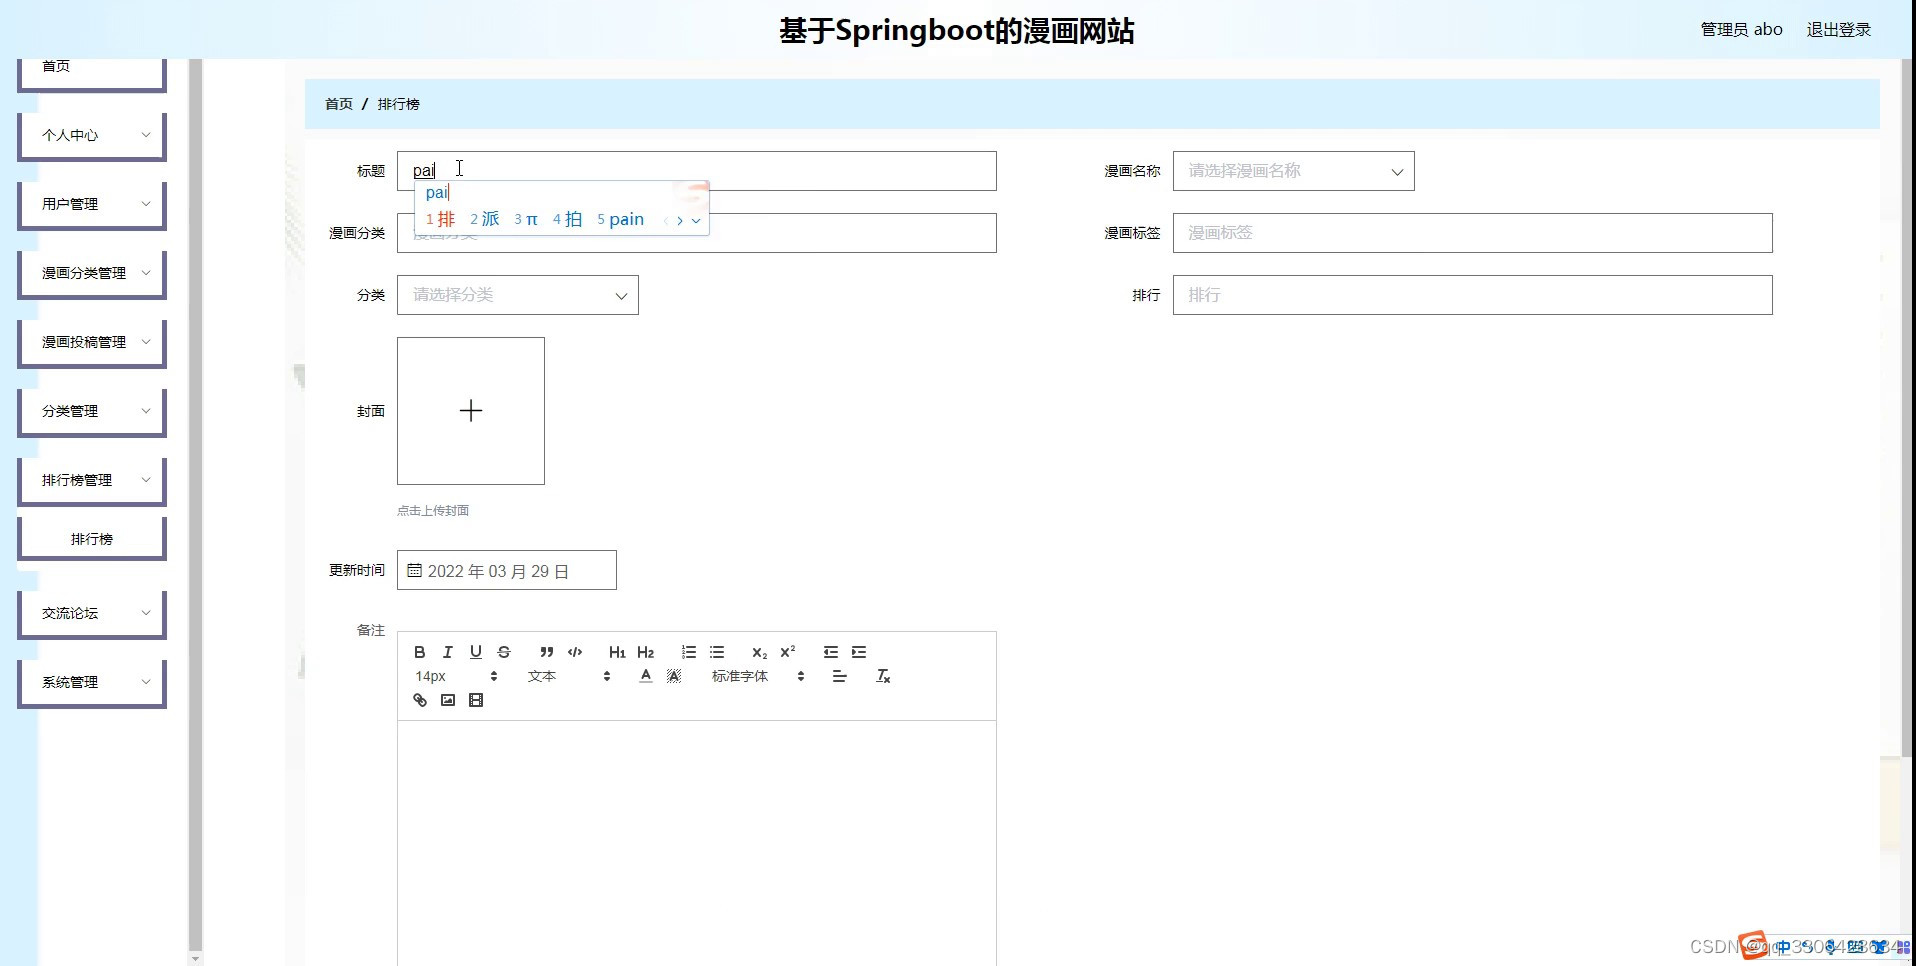The height and width of the screenshot is (966, 1916).
Task: Open the 分类 select dropdown
Action: [x=518, y=295]
